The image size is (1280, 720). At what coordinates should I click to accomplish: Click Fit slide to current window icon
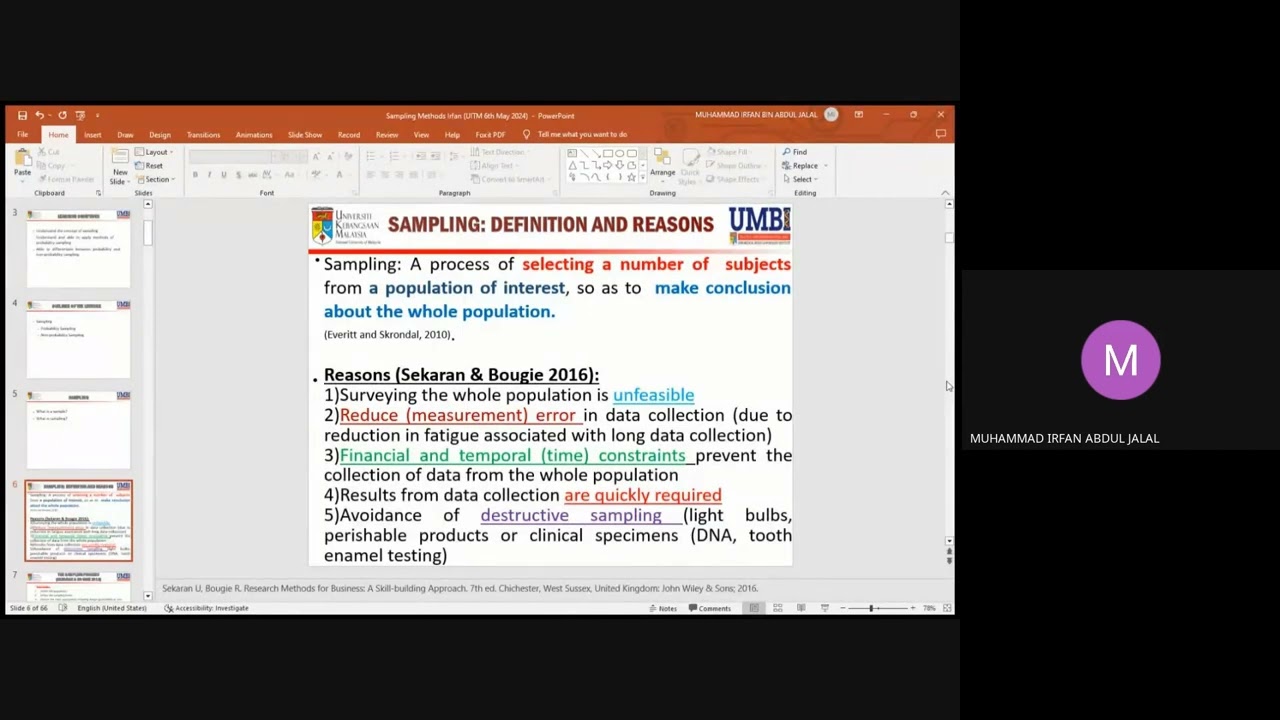tap(946, 608)
